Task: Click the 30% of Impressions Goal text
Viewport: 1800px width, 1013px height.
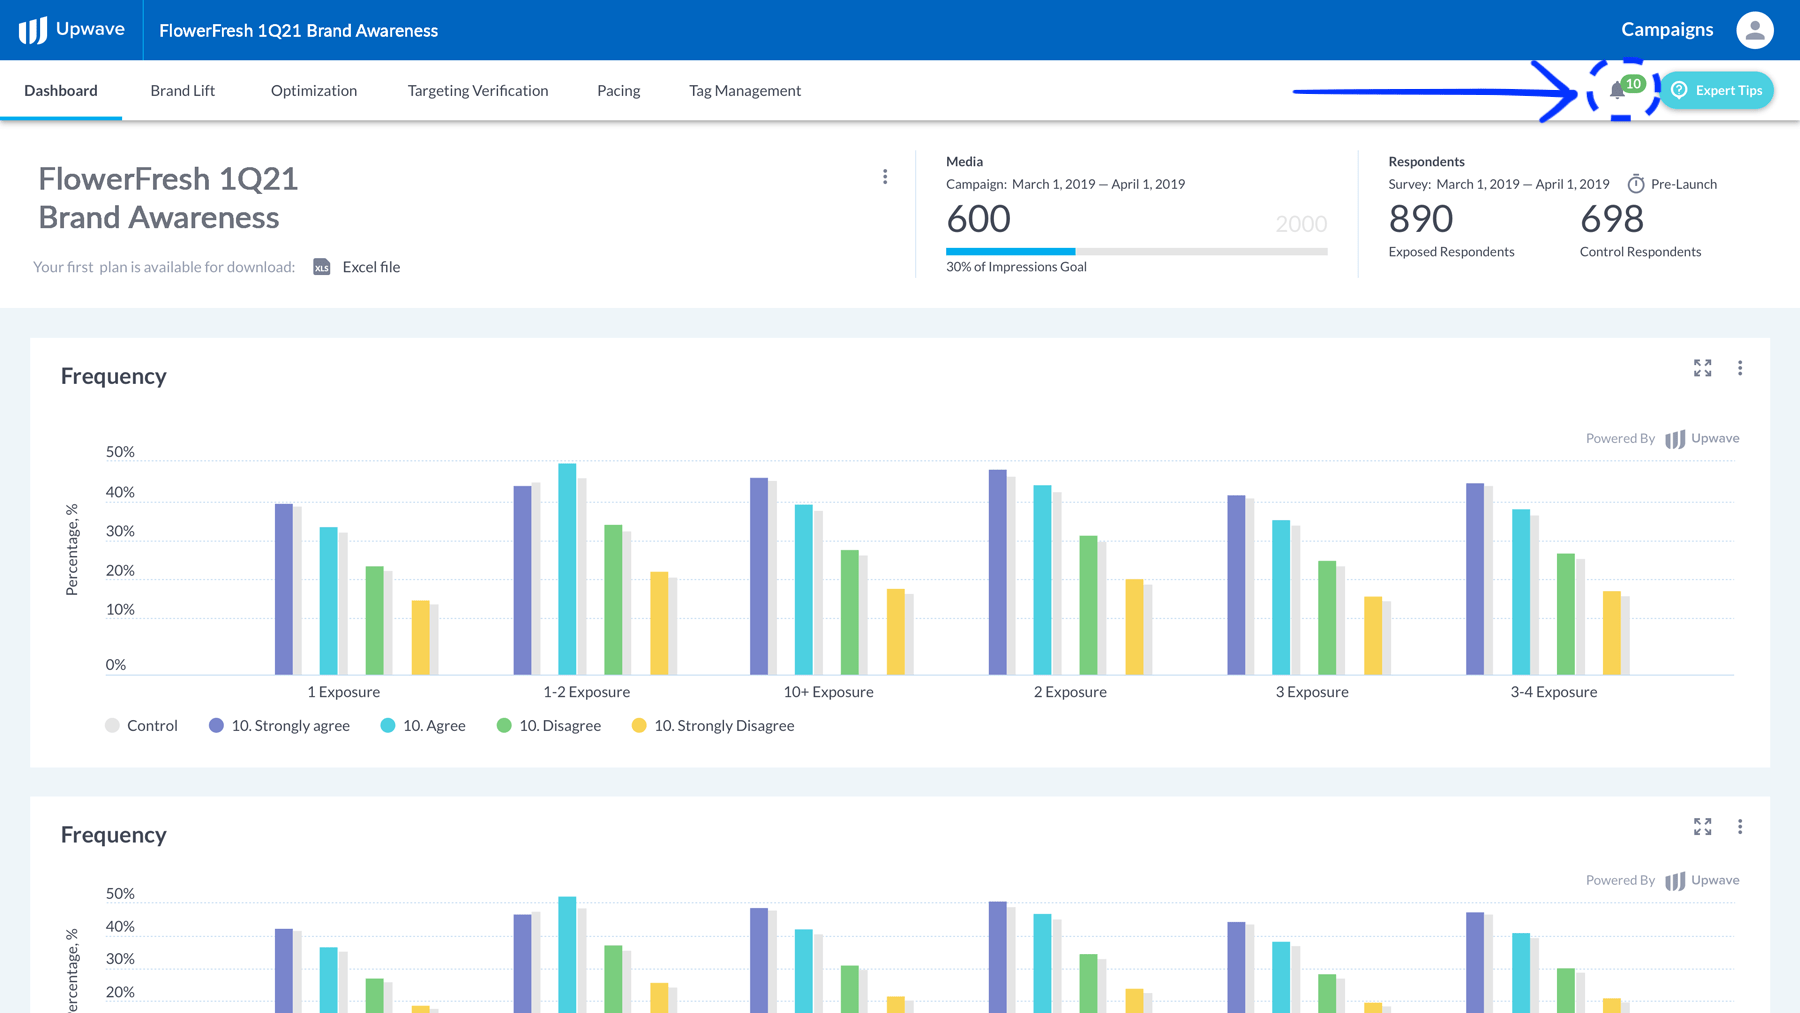Action: pos(1016,267)
